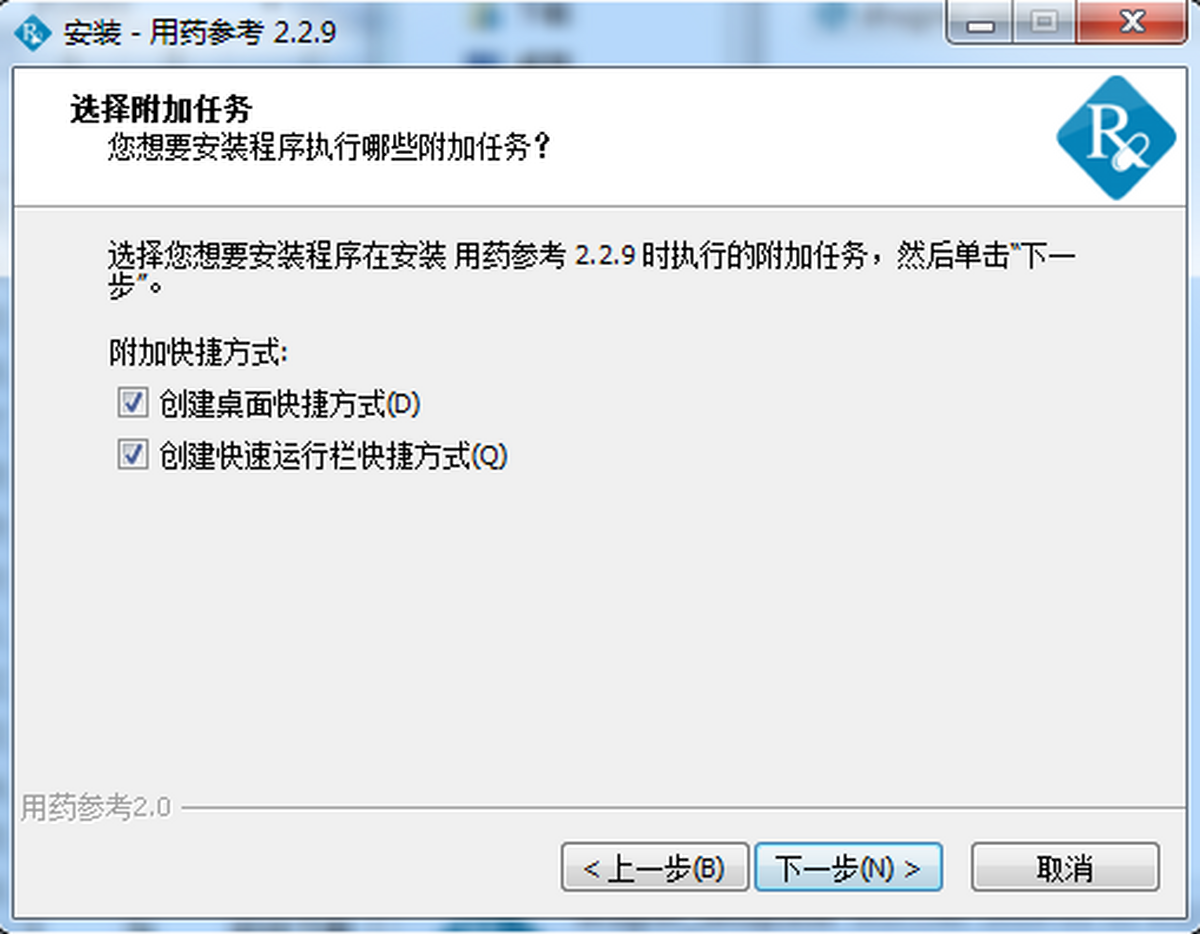Minimize the installer window

tap(981, 23)
